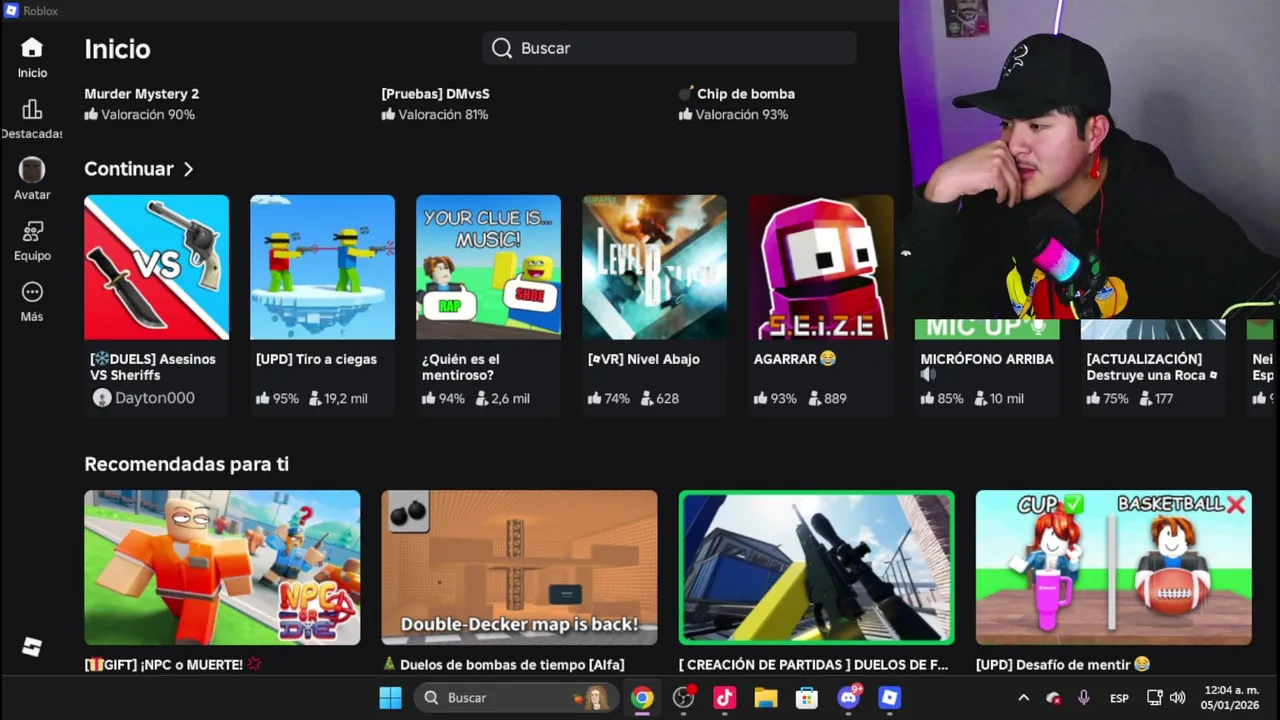Viewport: 1280px width, 720px height.
Task: Open Microsoft Store from the taskbar
Action: pos(807,698)
